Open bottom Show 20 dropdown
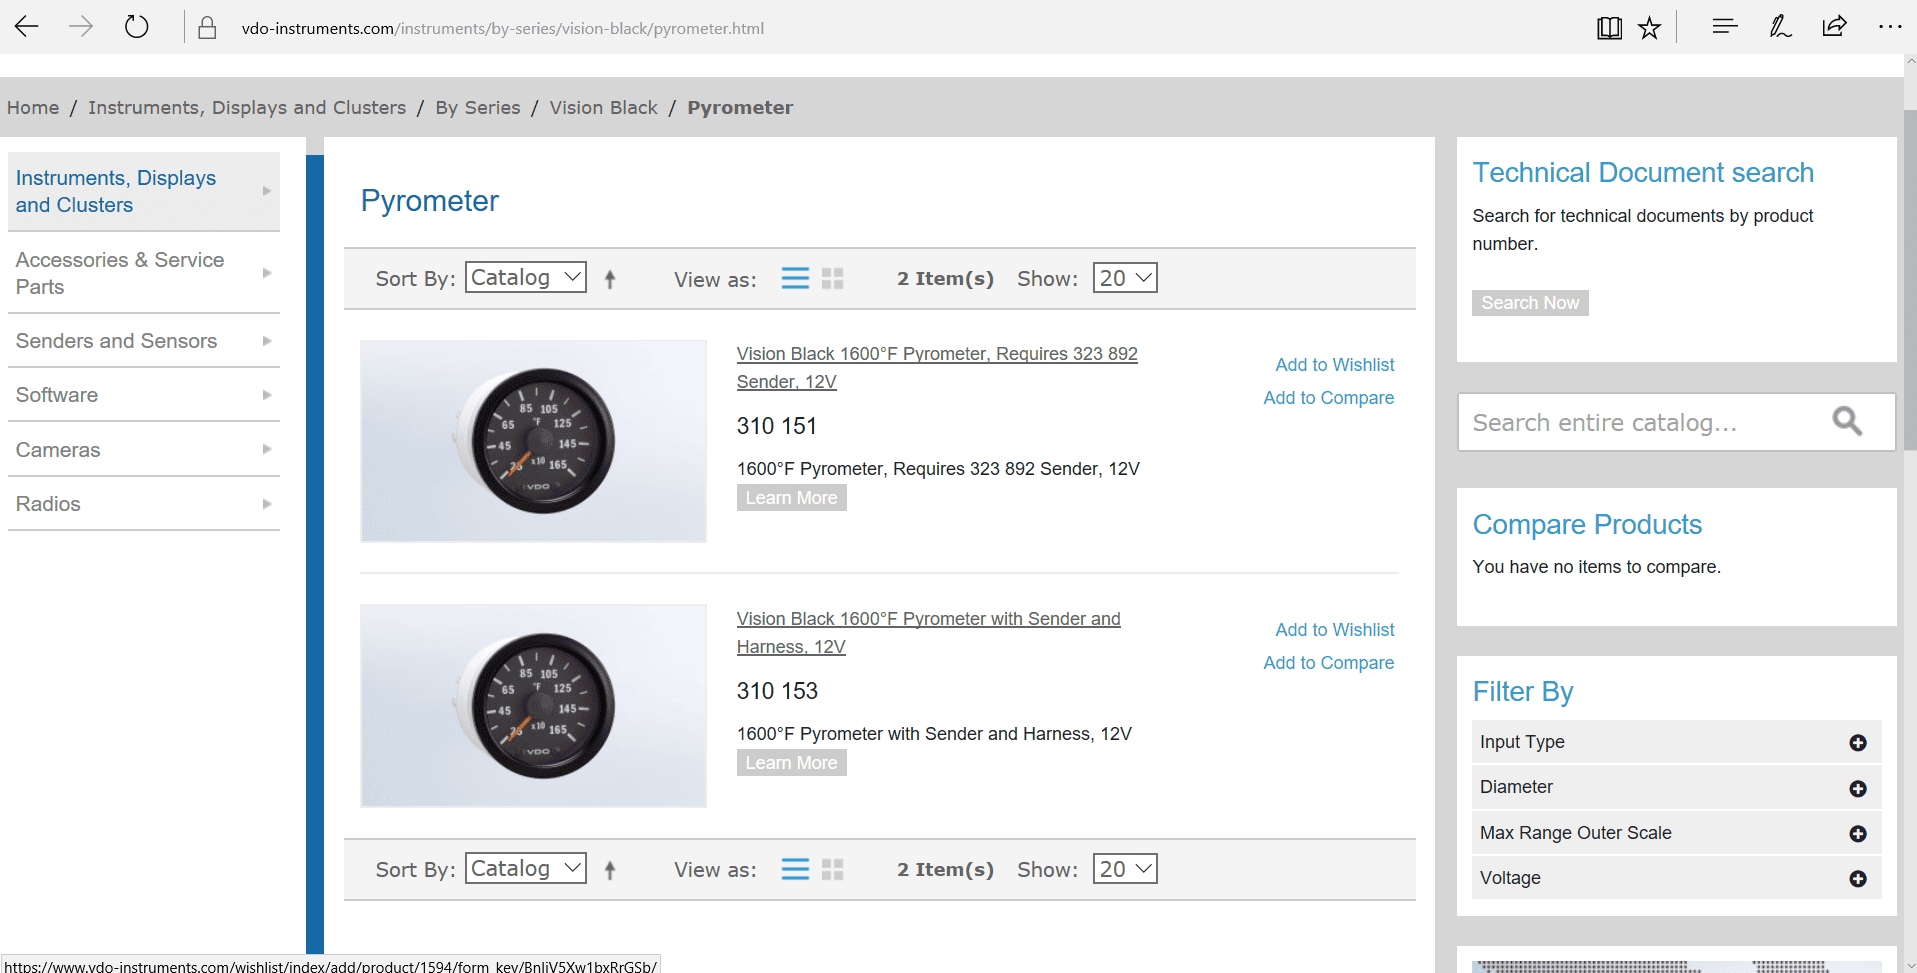Screen dimensions: 1917x973 pyautogui.click(x=1125, y=868)
